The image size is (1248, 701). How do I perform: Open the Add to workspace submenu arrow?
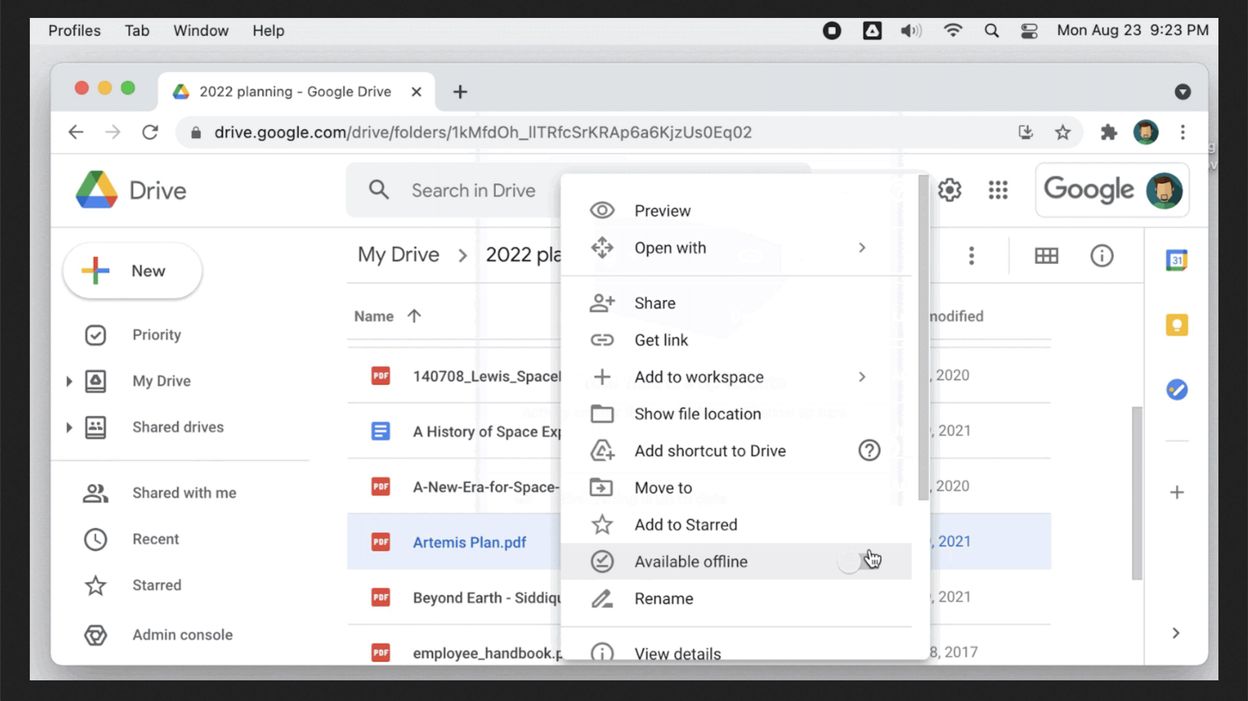click(x=861, y=377)
